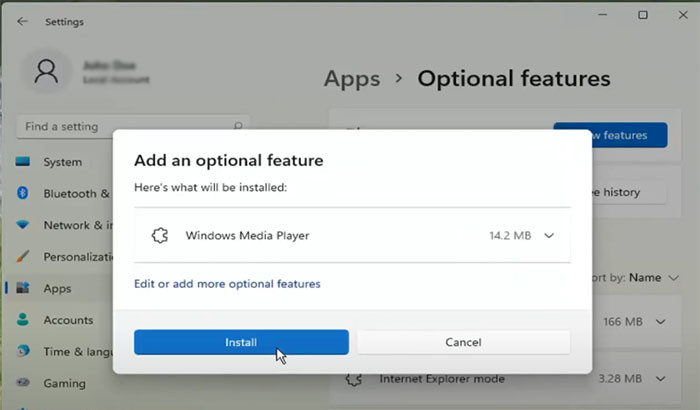This screenshot has height=410, width=700.
Task: Click the Install button
Action: [241, 342]
